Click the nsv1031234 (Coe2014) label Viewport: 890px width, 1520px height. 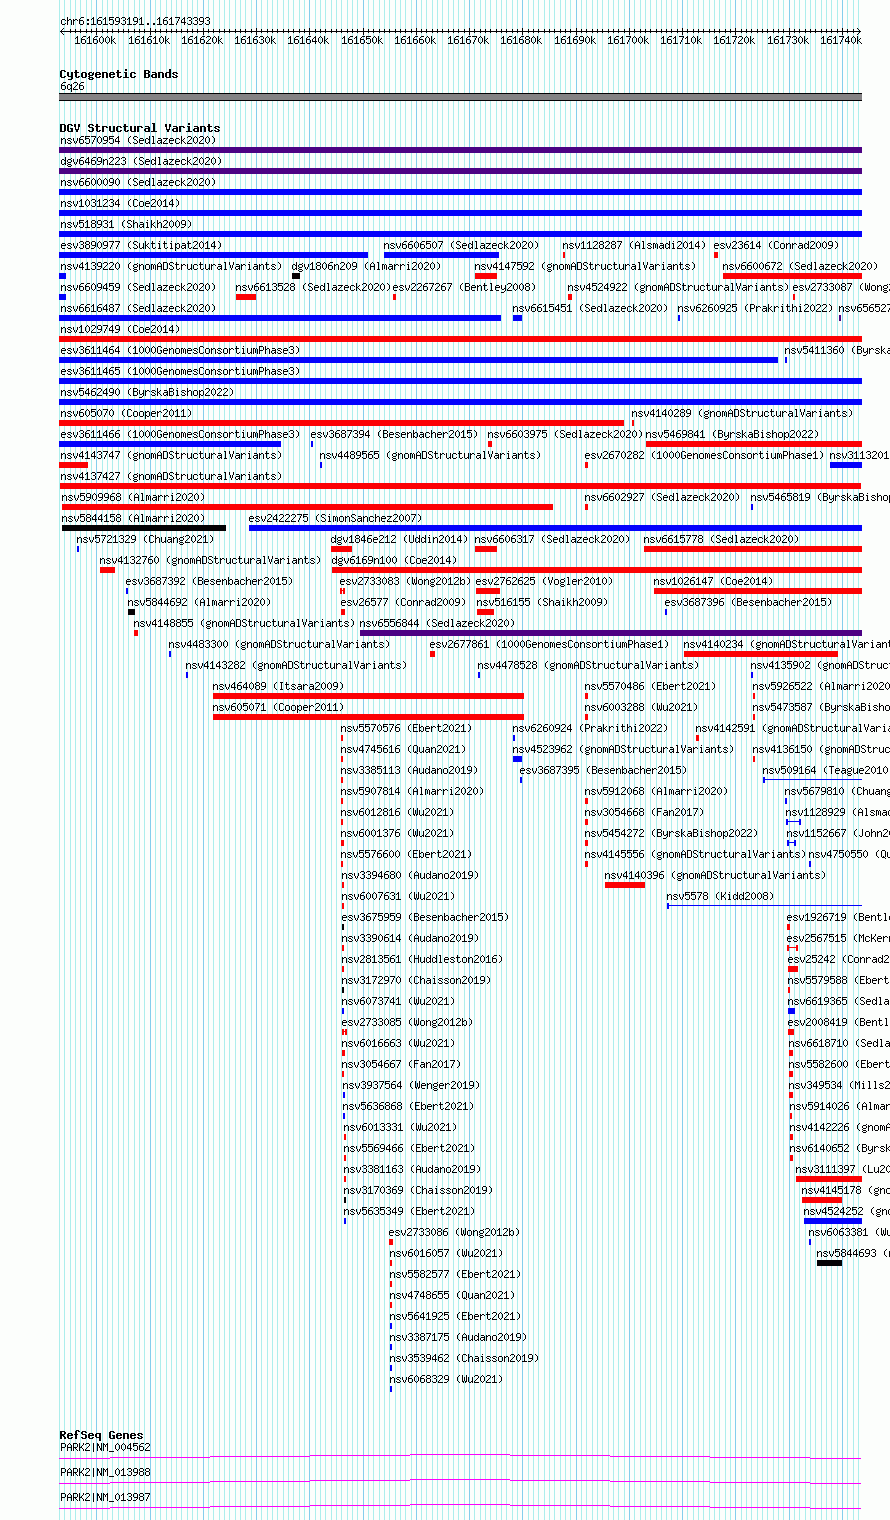[119, 203]
